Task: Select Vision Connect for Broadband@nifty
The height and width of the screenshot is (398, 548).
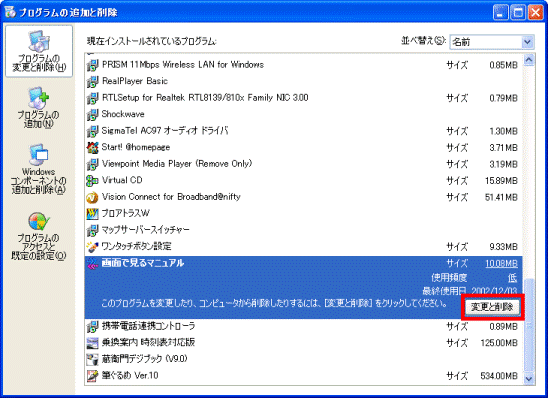Action: pos(304,197)
